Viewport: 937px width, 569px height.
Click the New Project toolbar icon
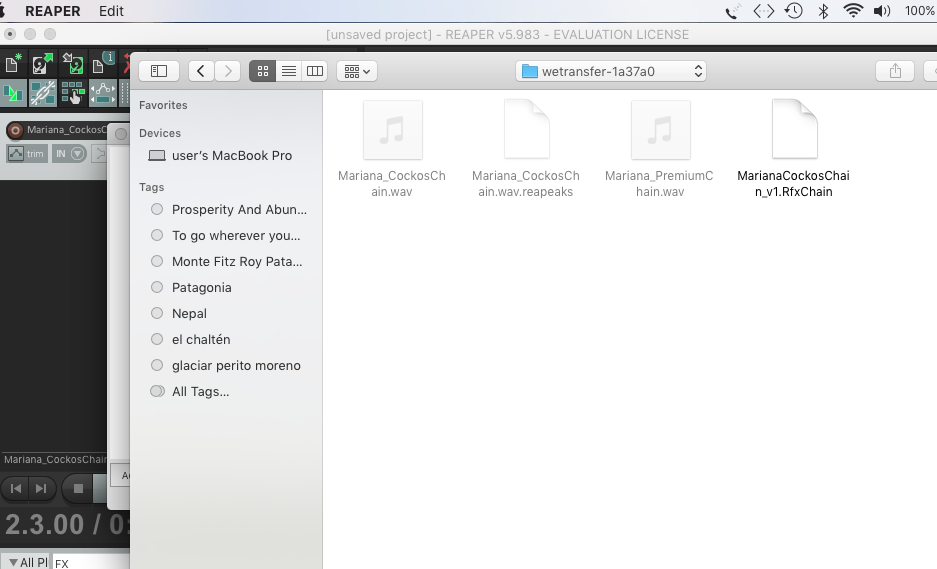pyautogui.click(x=13, y=65)
